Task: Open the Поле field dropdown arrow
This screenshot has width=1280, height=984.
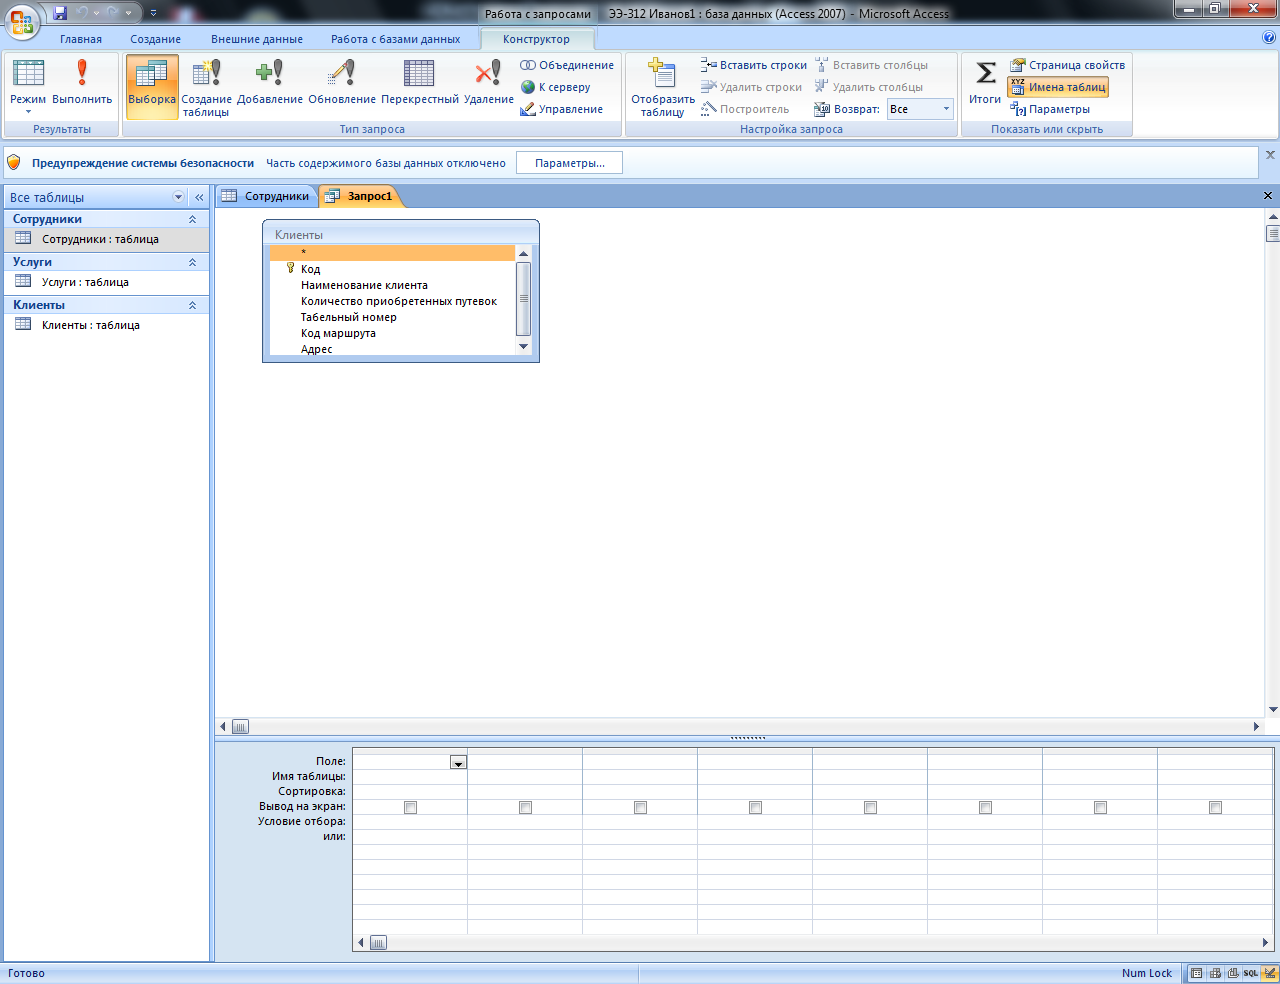Action: click(458, 762)
